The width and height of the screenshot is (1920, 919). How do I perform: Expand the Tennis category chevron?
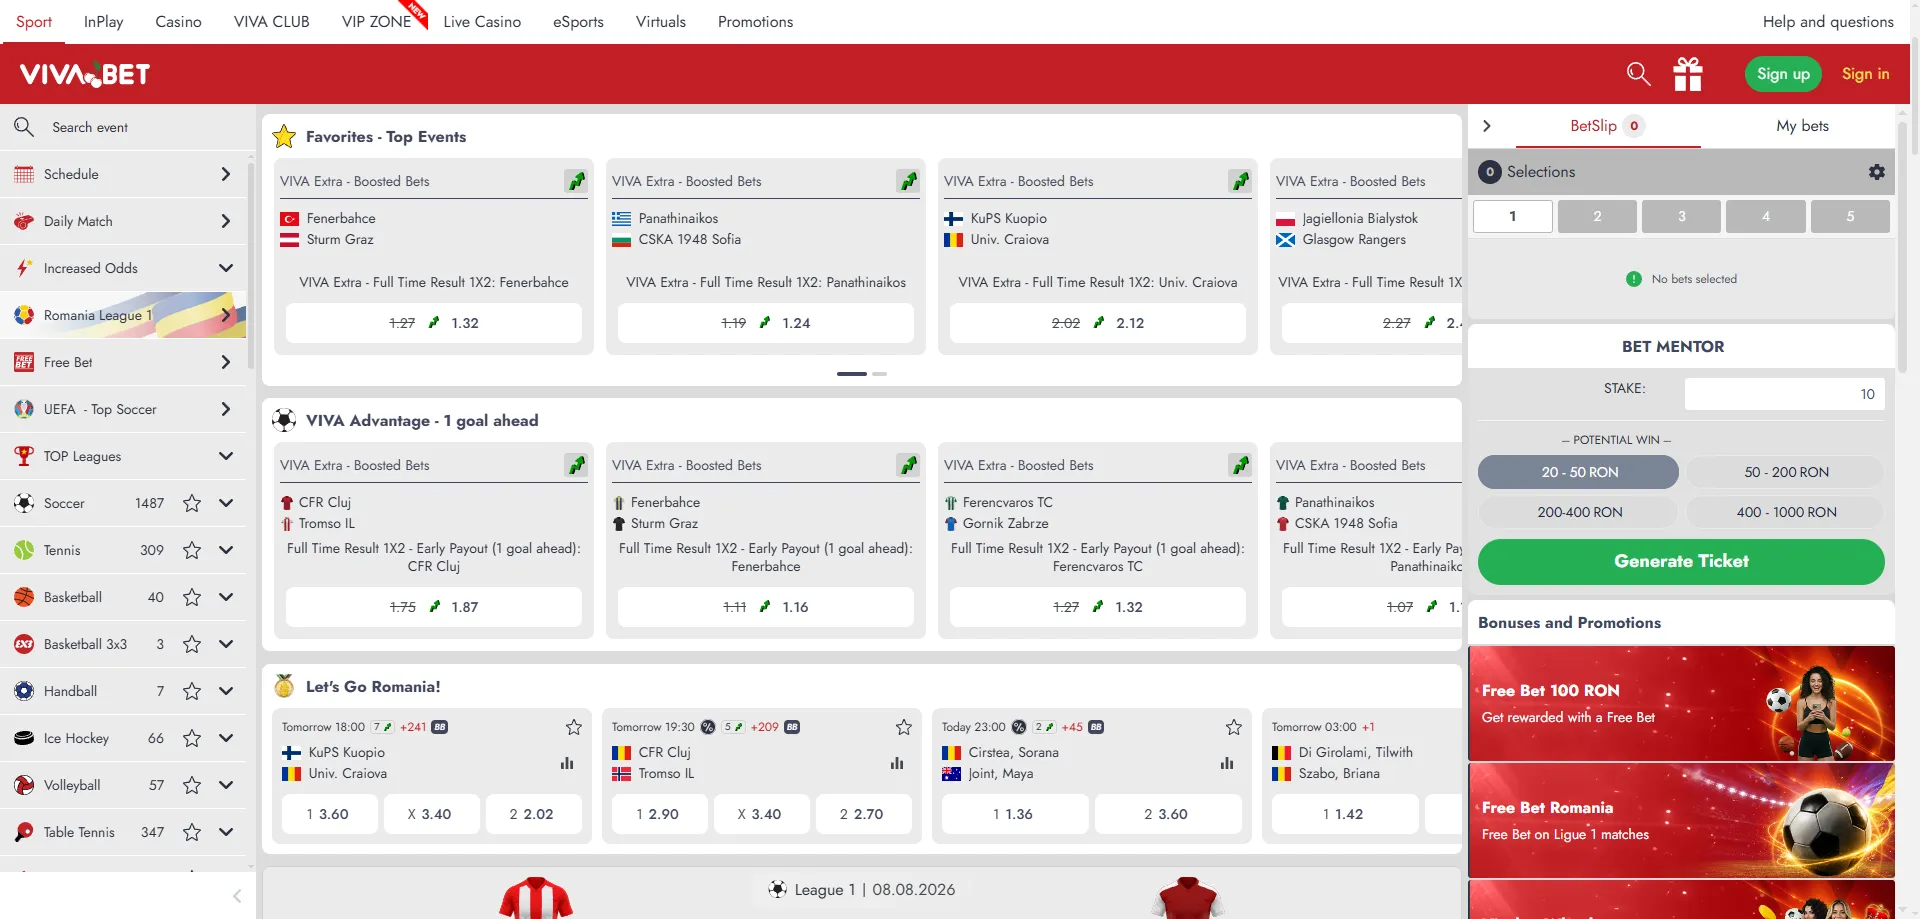pyautogui.click(x=226, y=550)
